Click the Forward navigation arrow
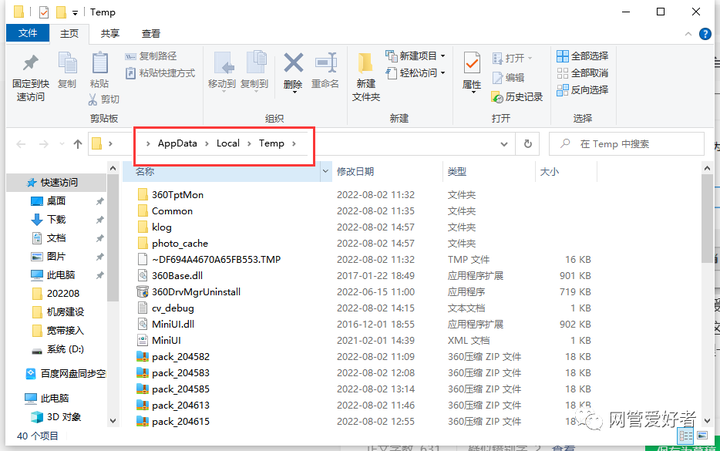Screen dimensions: 720x451 pyautogui.click(x=44, y=144)
